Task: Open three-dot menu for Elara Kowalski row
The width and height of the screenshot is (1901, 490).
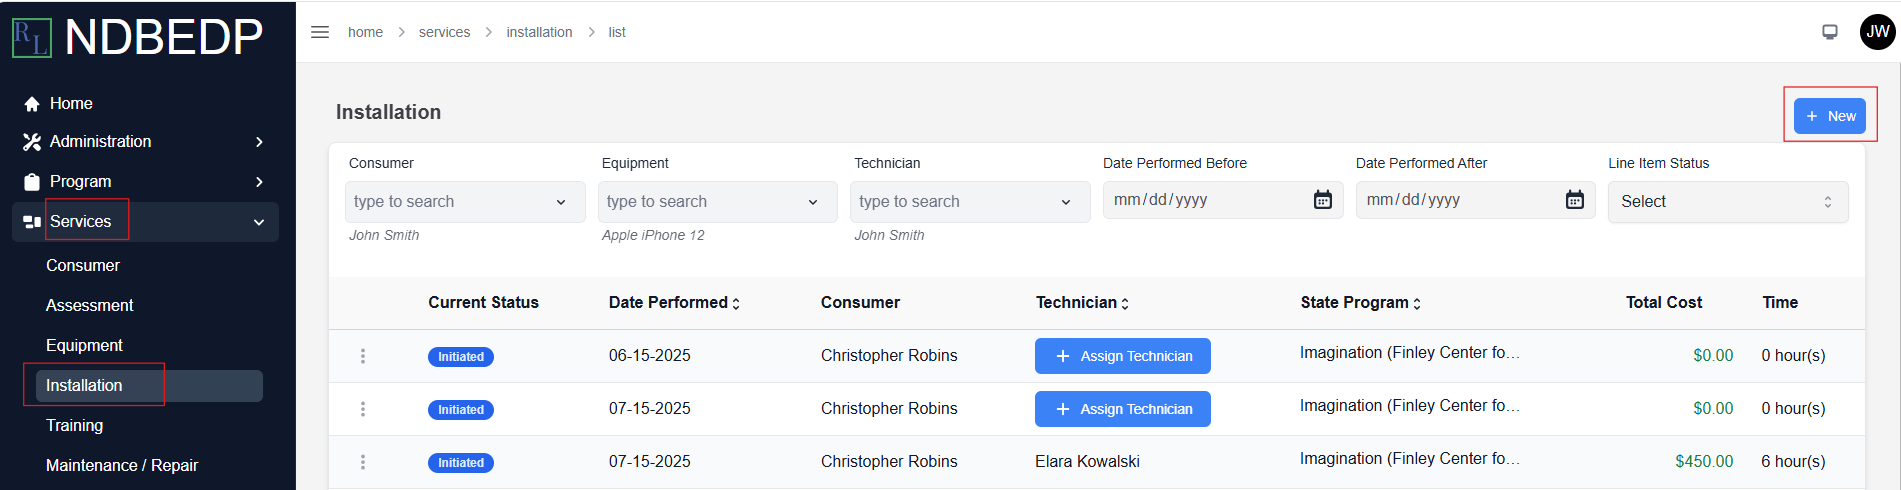Action: (x=363, y=462)
